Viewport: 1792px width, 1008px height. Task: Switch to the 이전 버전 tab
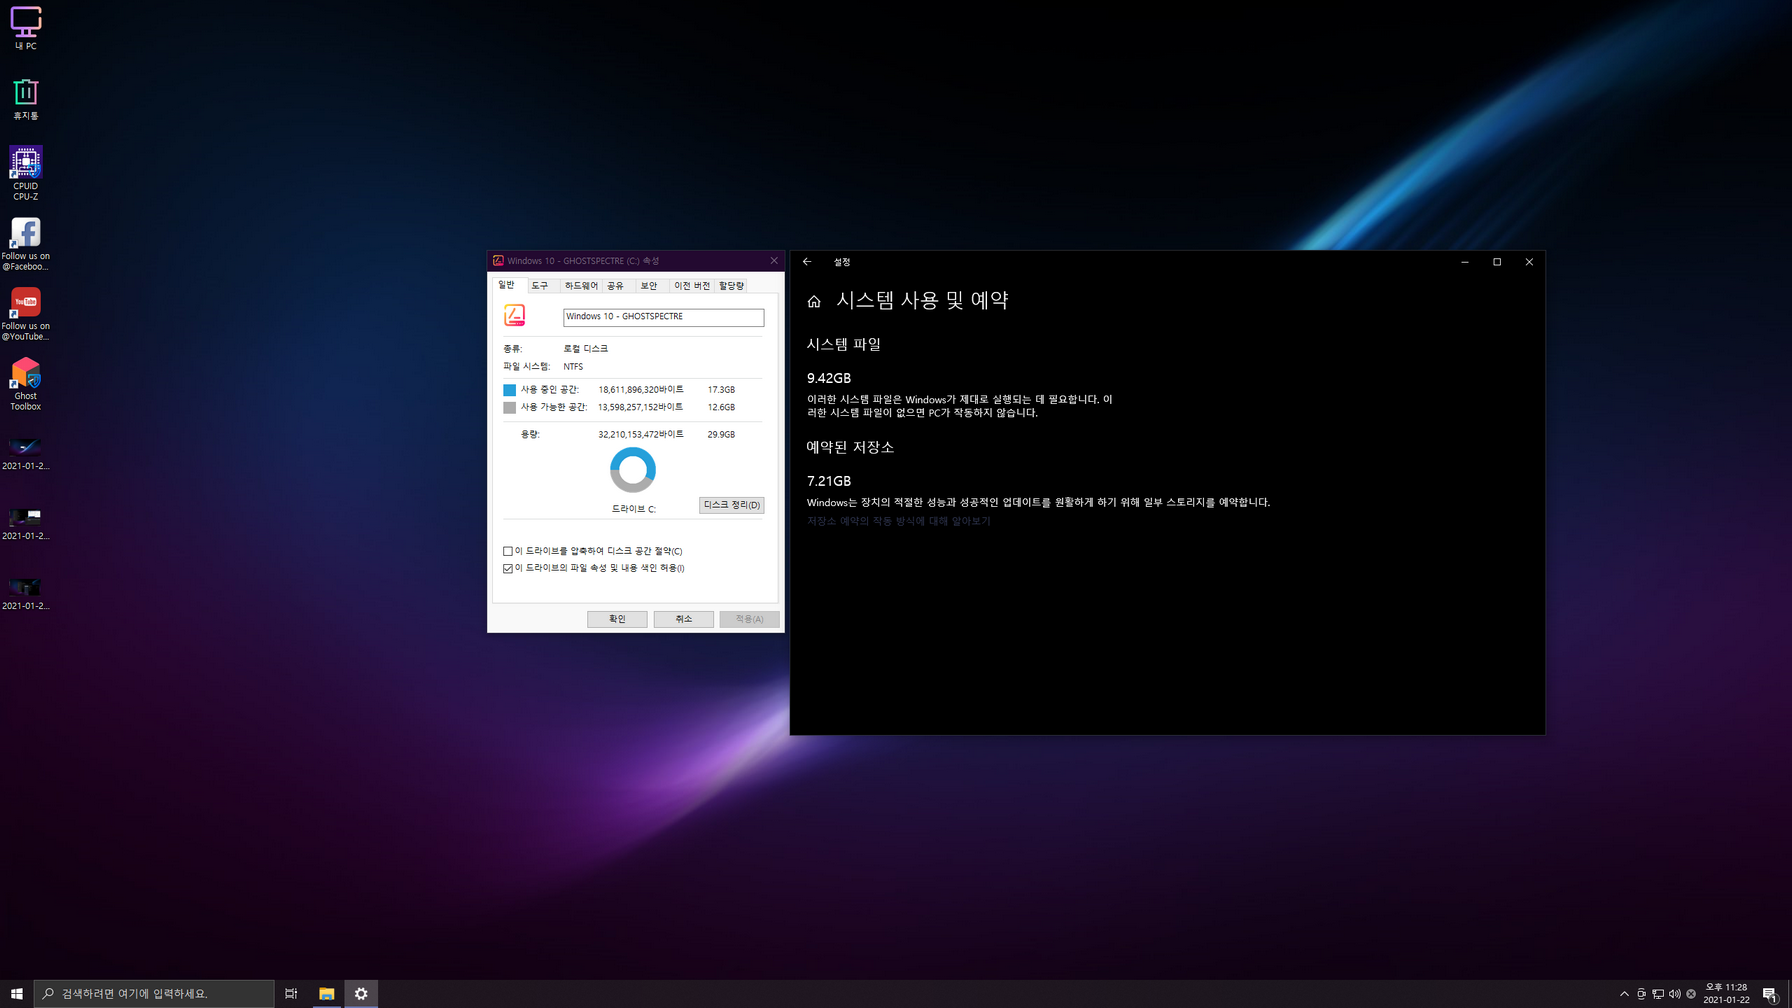tap(692, 286)
